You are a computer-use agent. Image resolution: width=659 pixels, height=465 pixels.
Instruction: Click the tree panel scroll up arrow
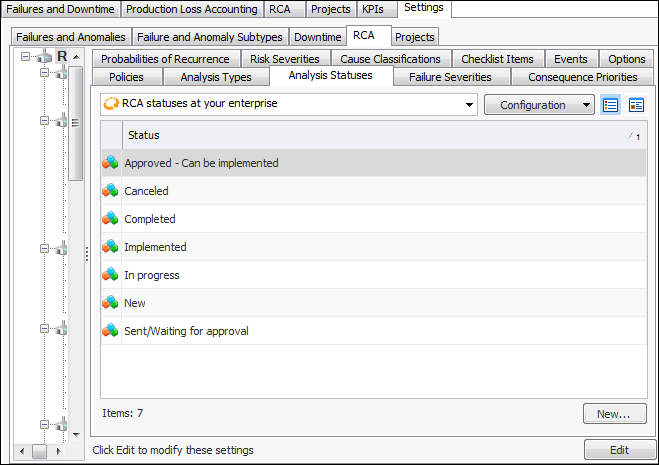(76, 57)
